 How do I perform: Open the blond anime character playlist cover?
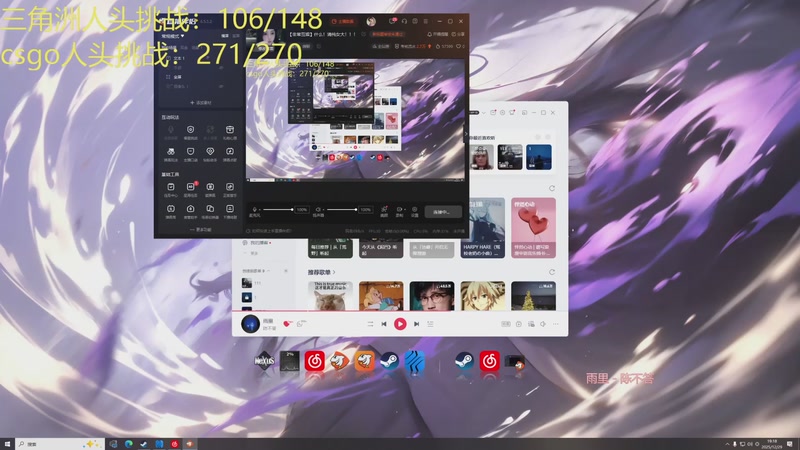pos(483,296)
